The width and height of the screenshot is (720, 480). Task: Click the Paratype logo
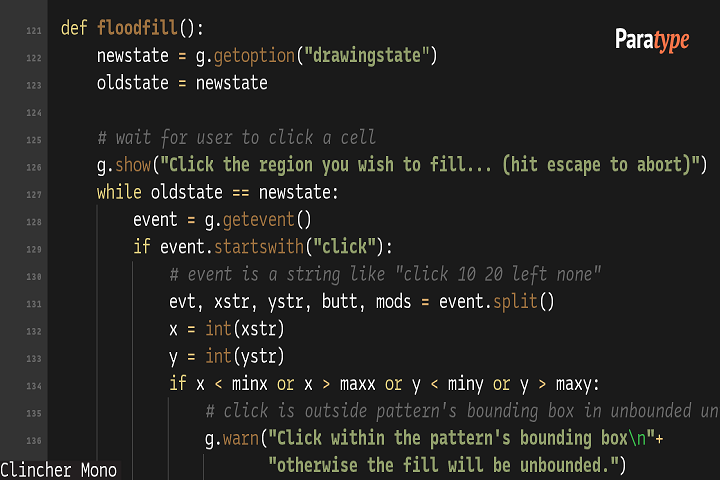click(x=651, y=41)
